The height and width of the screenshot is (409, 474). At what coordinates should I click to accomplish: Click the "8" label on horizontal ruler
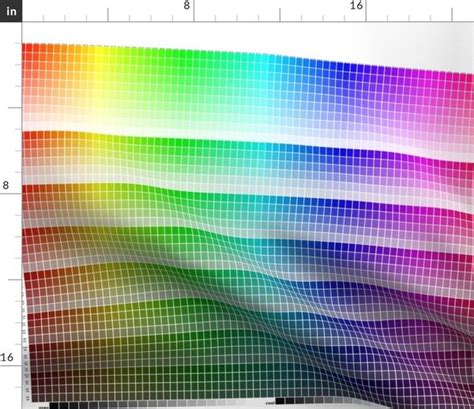(x=187, y=5)
